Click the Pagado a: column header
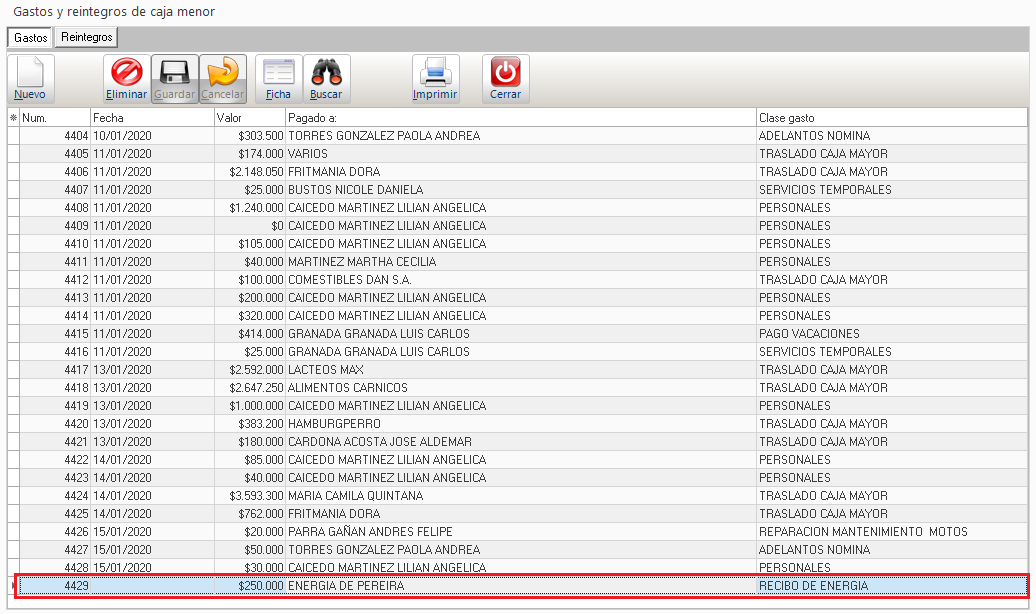The width and height of the screenshot is (1036, 614). click(x=520, y=118)
